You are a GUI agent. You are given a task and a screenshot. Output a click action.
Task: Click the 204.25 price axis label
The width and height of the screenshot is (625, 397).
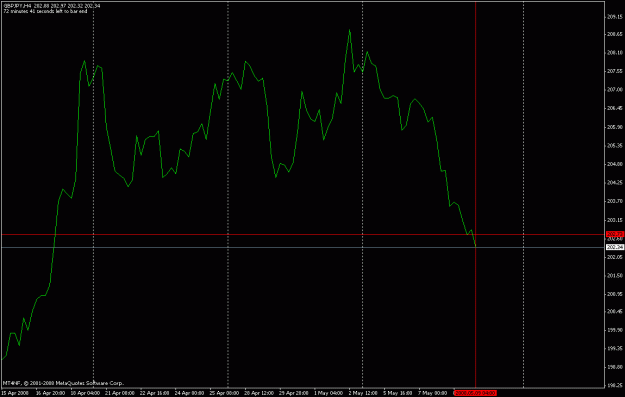click(x=615, y=183)
